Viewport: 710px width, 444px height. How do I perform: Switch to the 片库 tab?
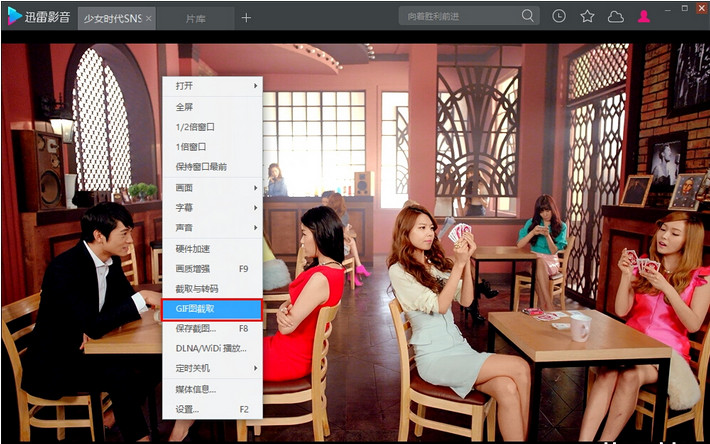[x=196, y=19]
